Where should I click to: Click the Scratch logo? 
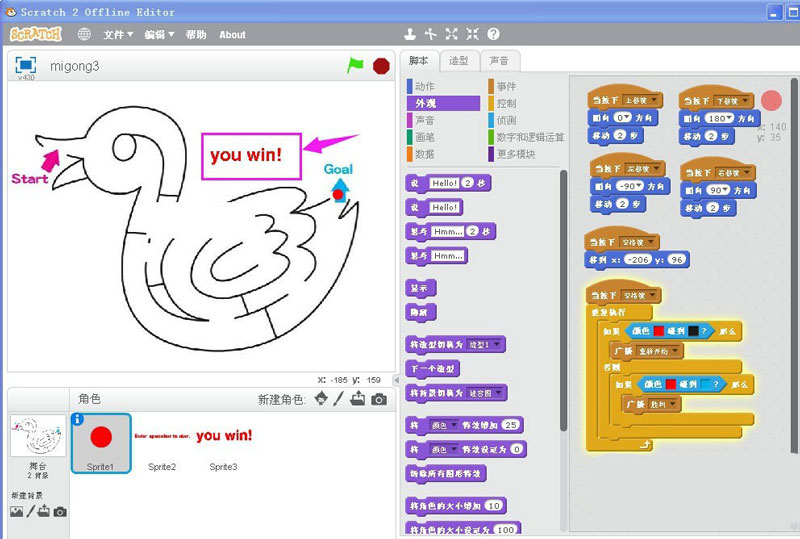click(36, 34)
